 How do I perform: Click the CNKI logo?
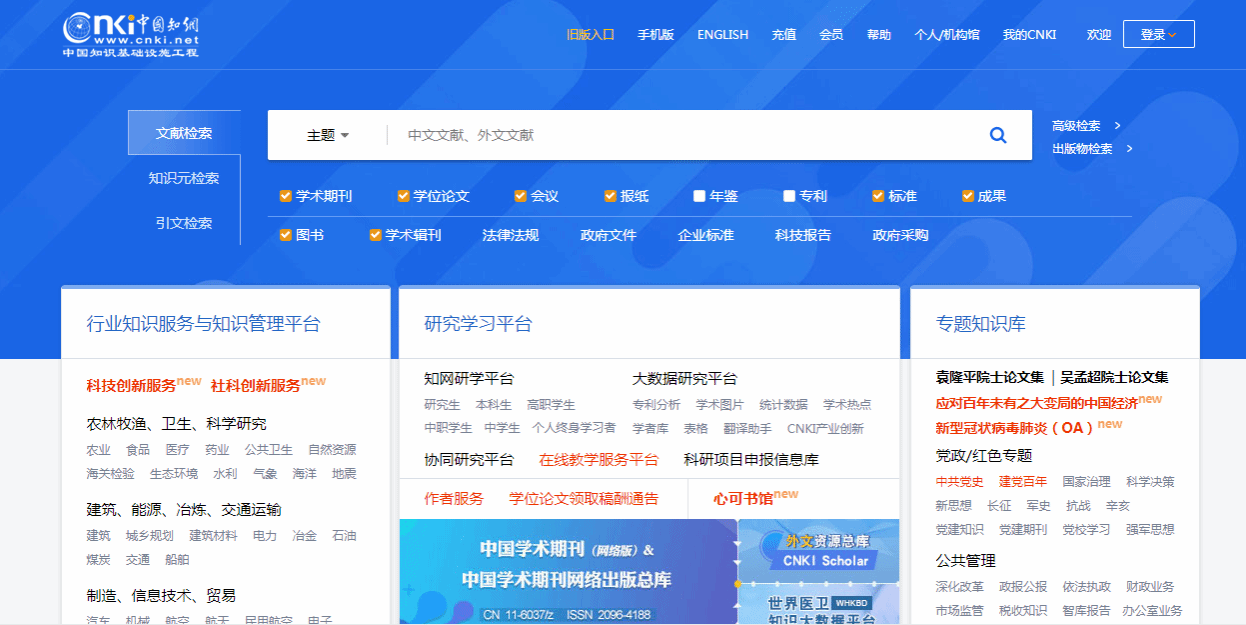[131, 34]
